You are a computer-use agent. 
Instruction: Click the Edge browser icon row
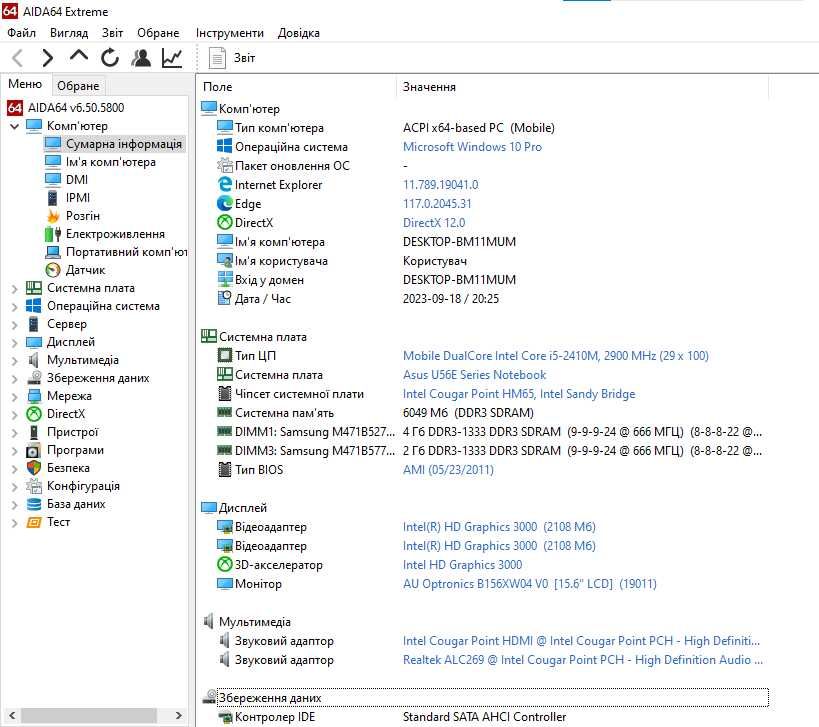coord(225,204)
